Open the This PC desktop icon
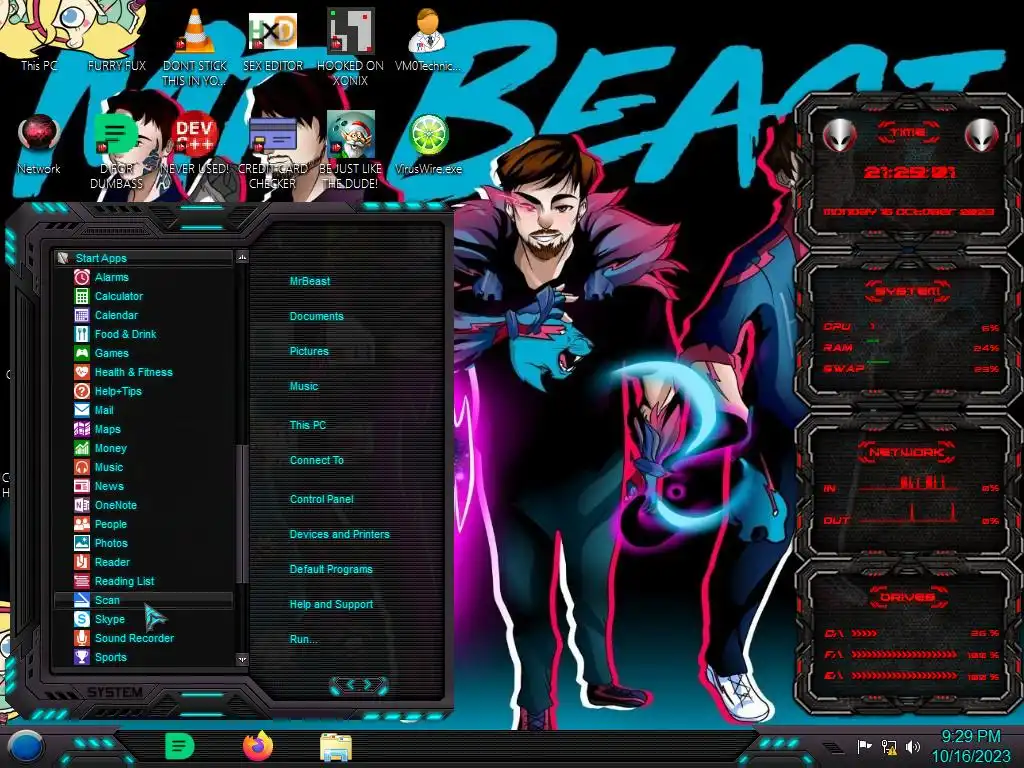1024x768 pixels. point(39,39)
